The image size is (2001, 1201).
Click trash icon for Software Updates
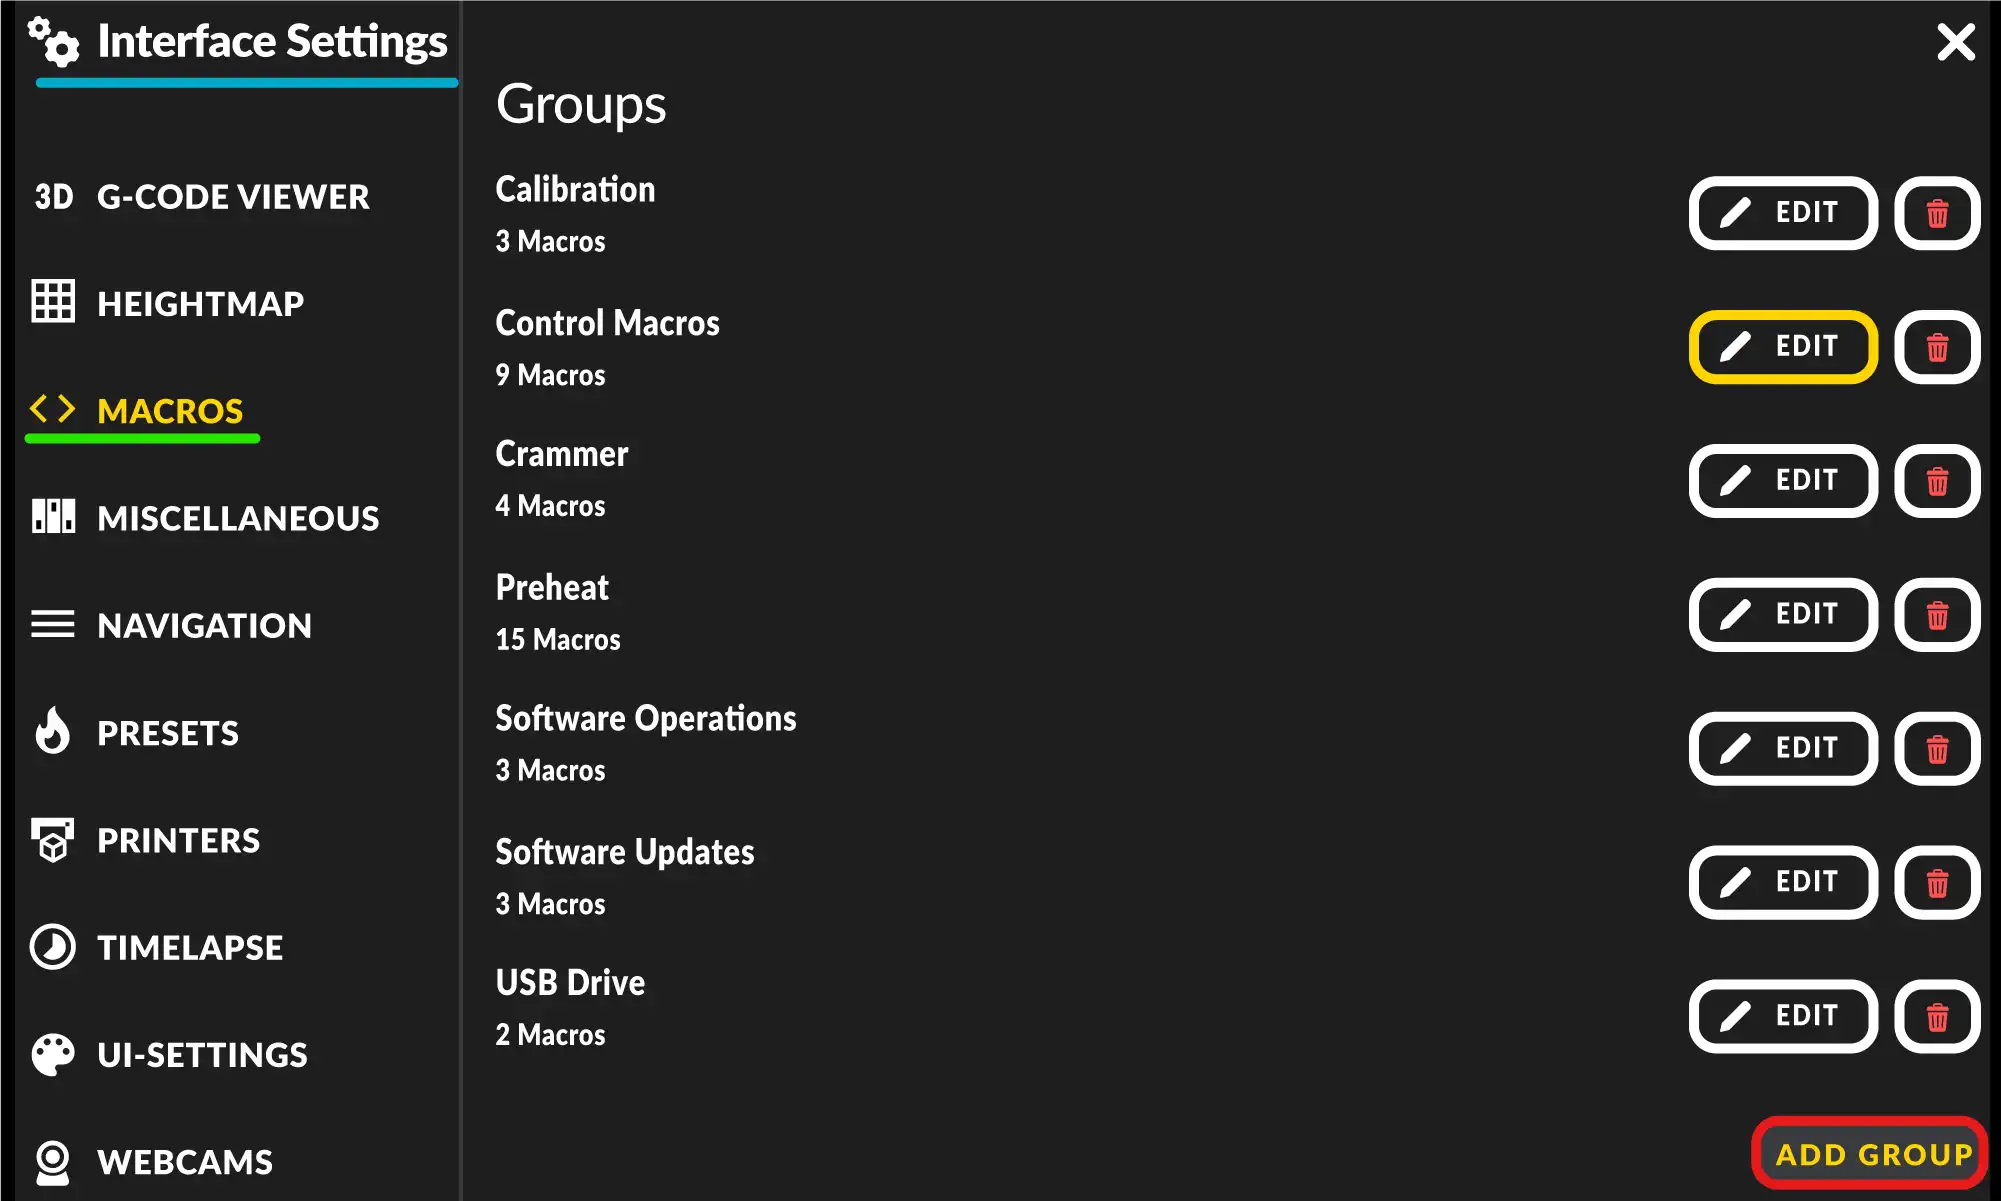tap(1936, 882)
